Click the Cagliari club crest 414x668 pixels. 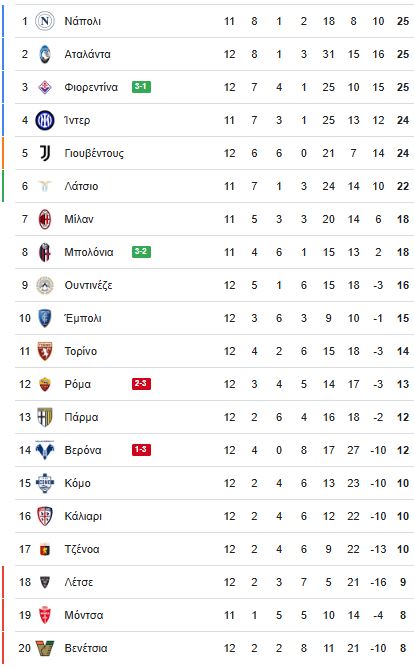(45, 516)
